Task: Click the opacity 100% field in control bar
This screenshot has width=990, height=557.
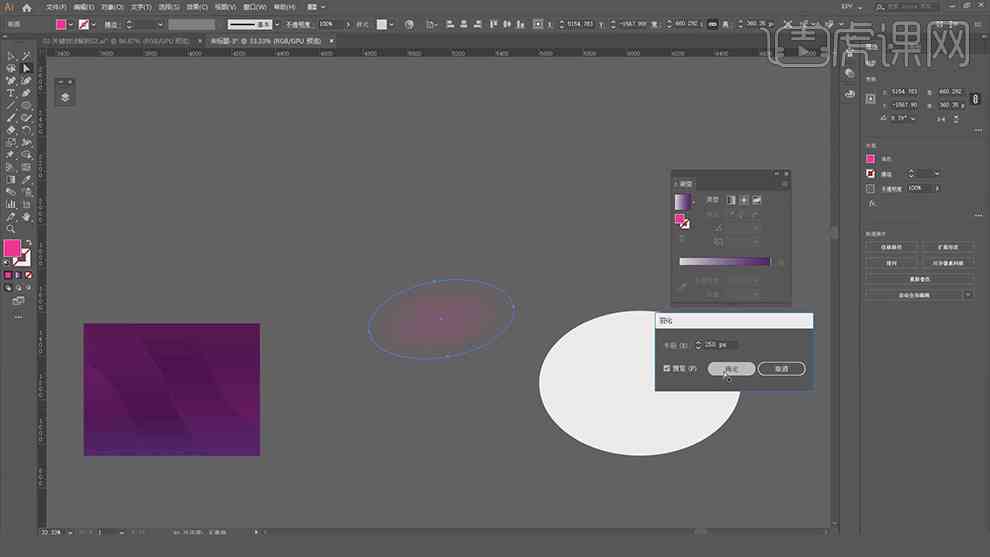Action: tap(330, 24)
